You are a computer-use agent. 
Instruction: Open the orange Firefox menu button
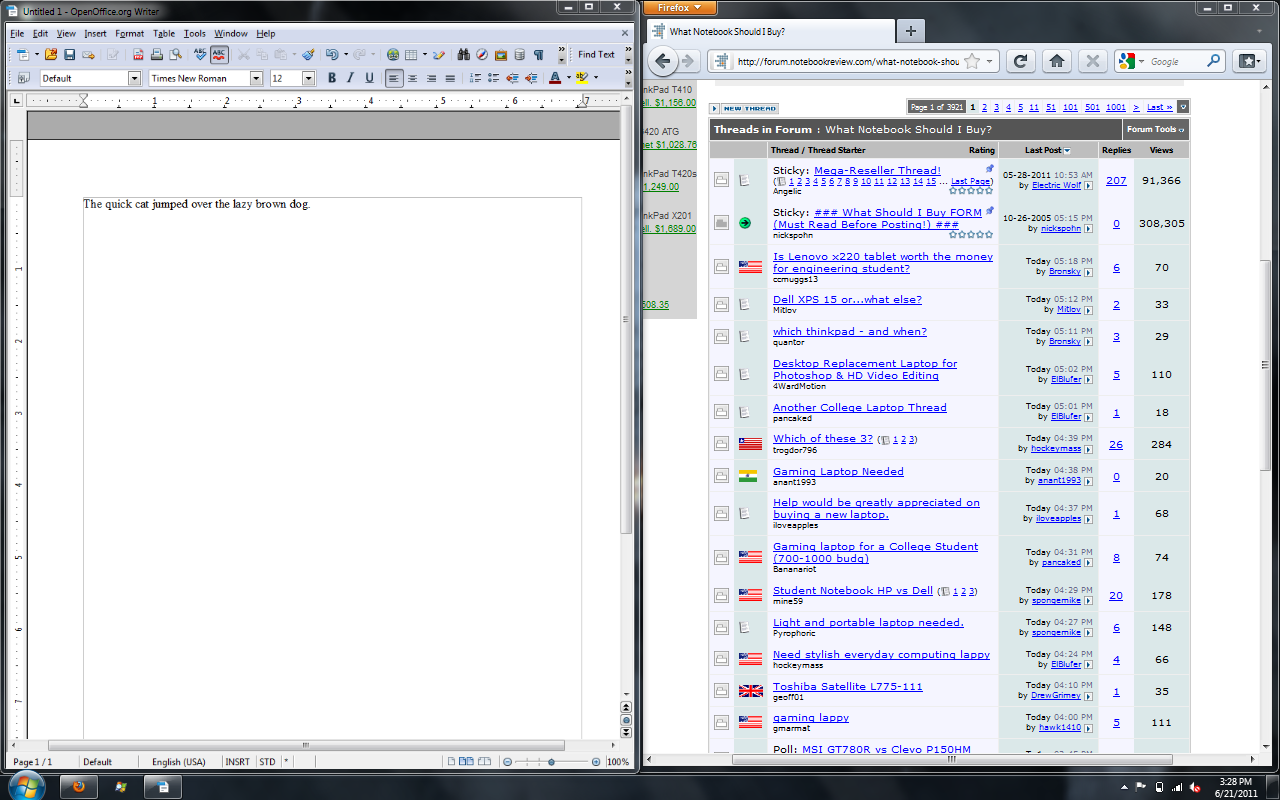coord(681,8)
